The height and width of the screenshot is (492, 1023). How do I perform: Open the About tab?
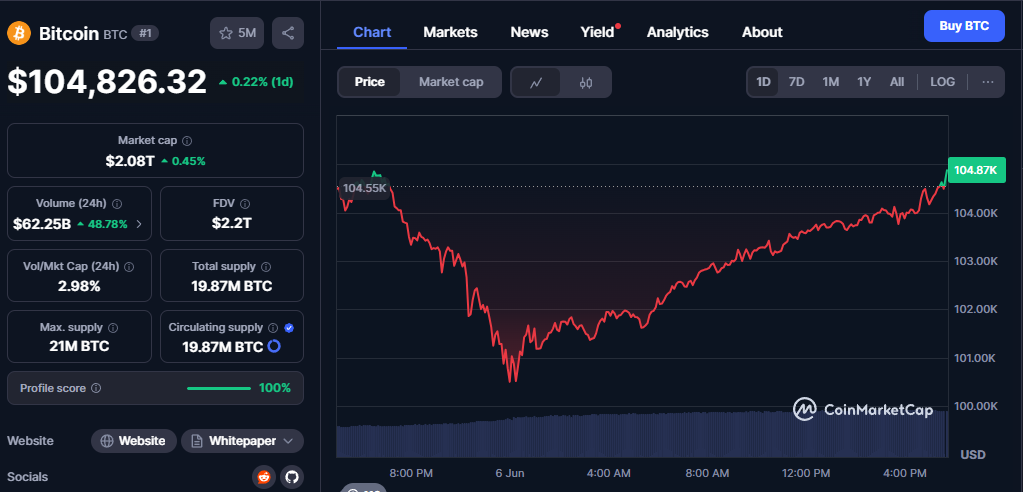click(762, 32)
